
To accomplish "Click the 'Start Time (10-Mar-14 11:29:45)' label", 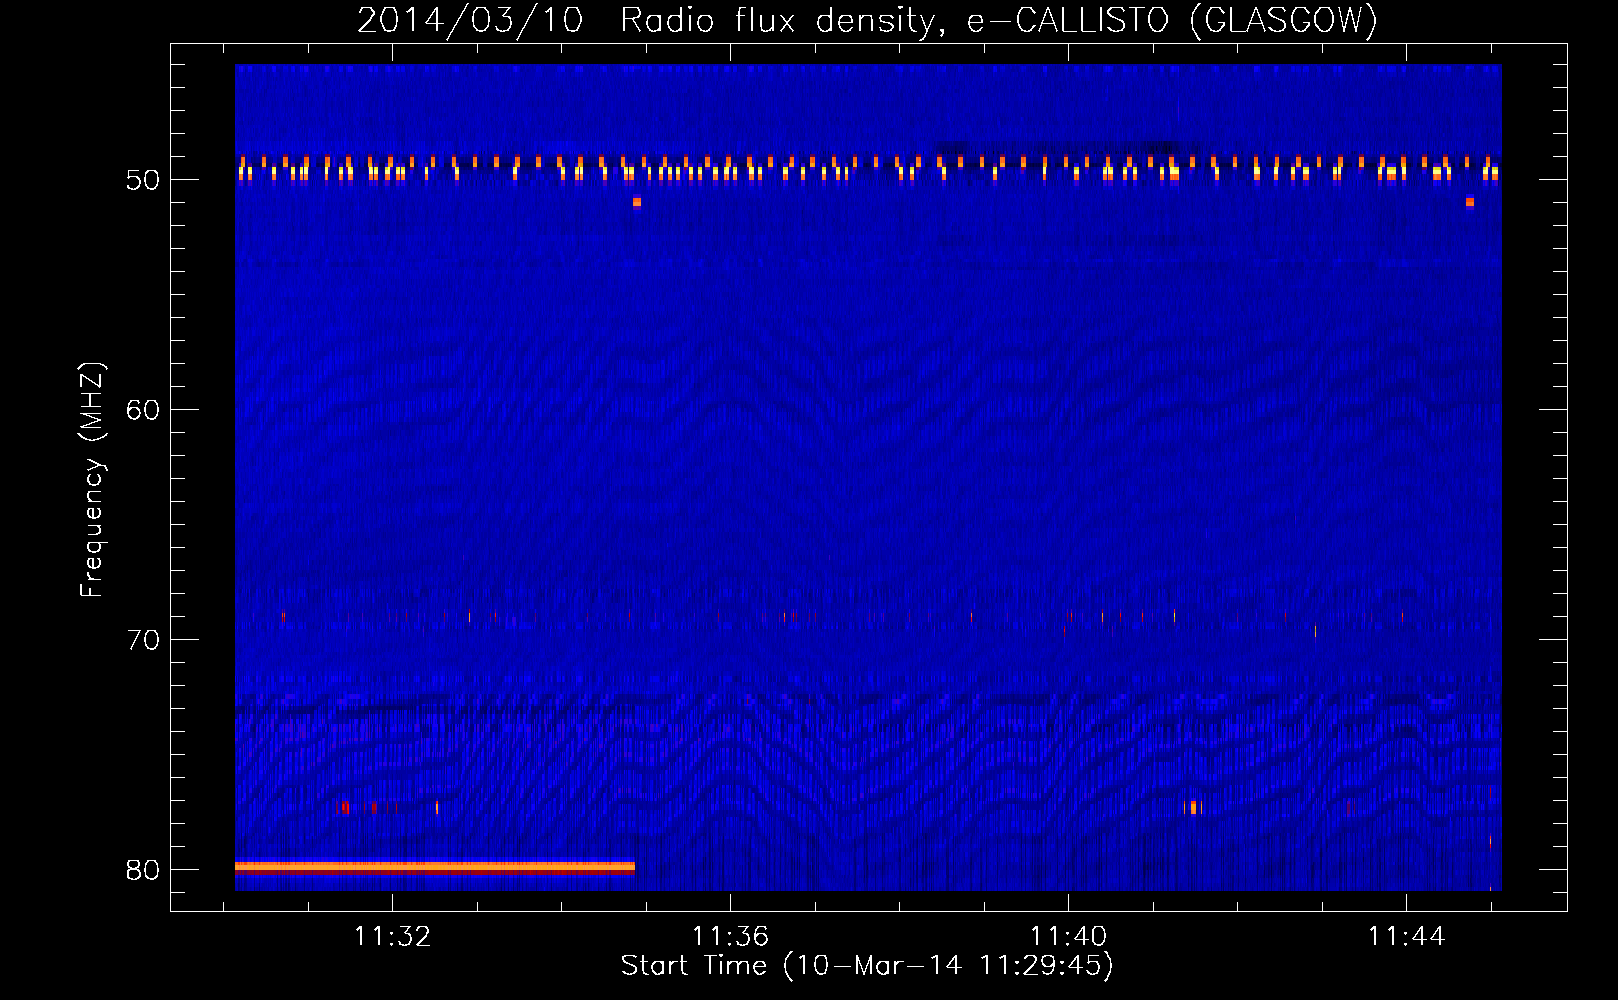I will pyautogui.click(x=867, y=966).
